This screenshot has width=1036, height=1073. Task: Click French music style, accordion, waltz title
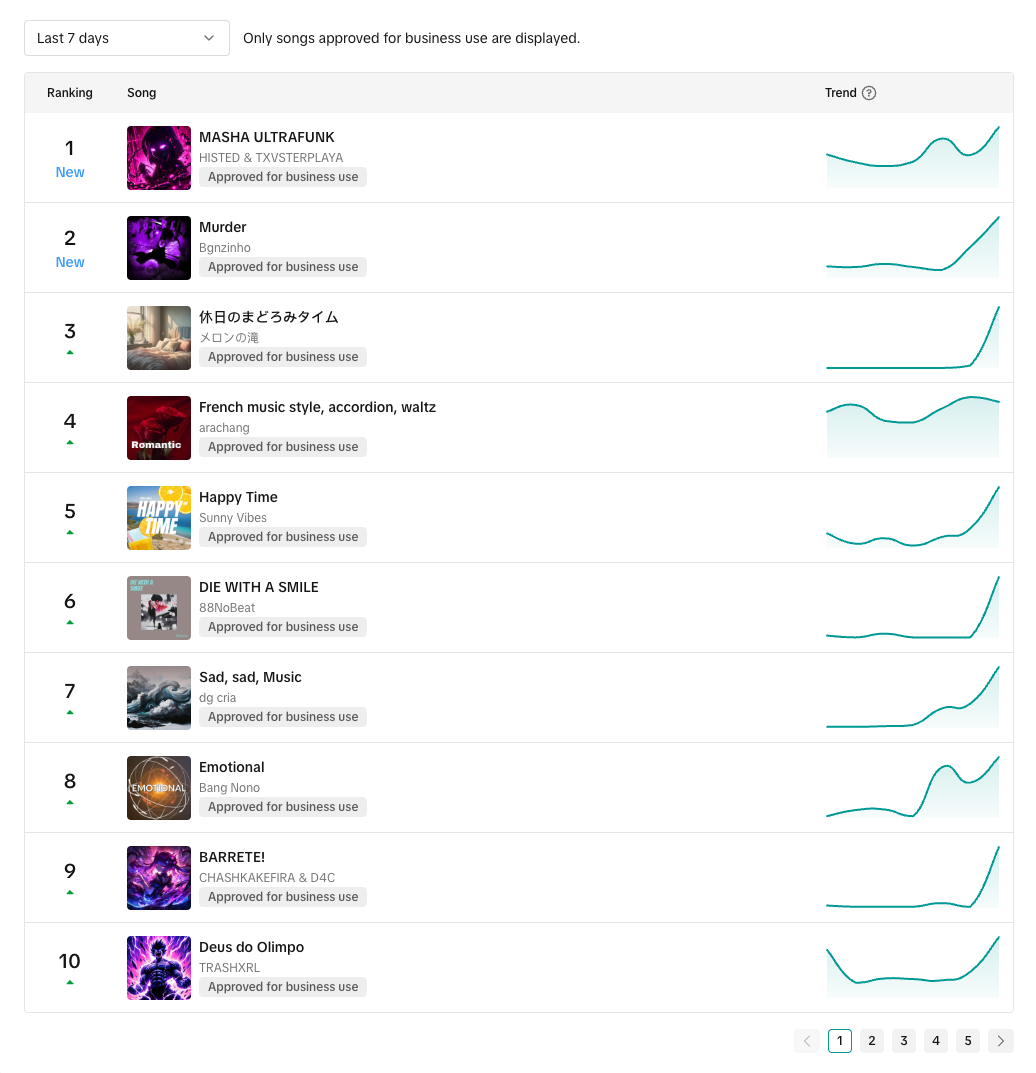[317, 407]
